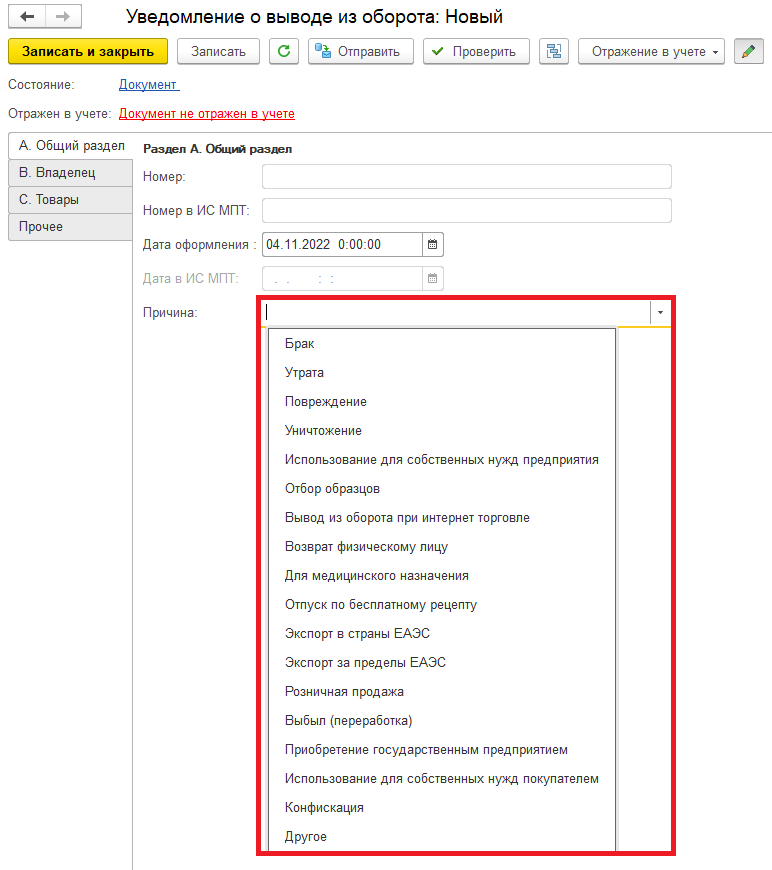Switch to the Прочее tab
The width and height of the screenshot is (772, 870).
pos(70,227)
